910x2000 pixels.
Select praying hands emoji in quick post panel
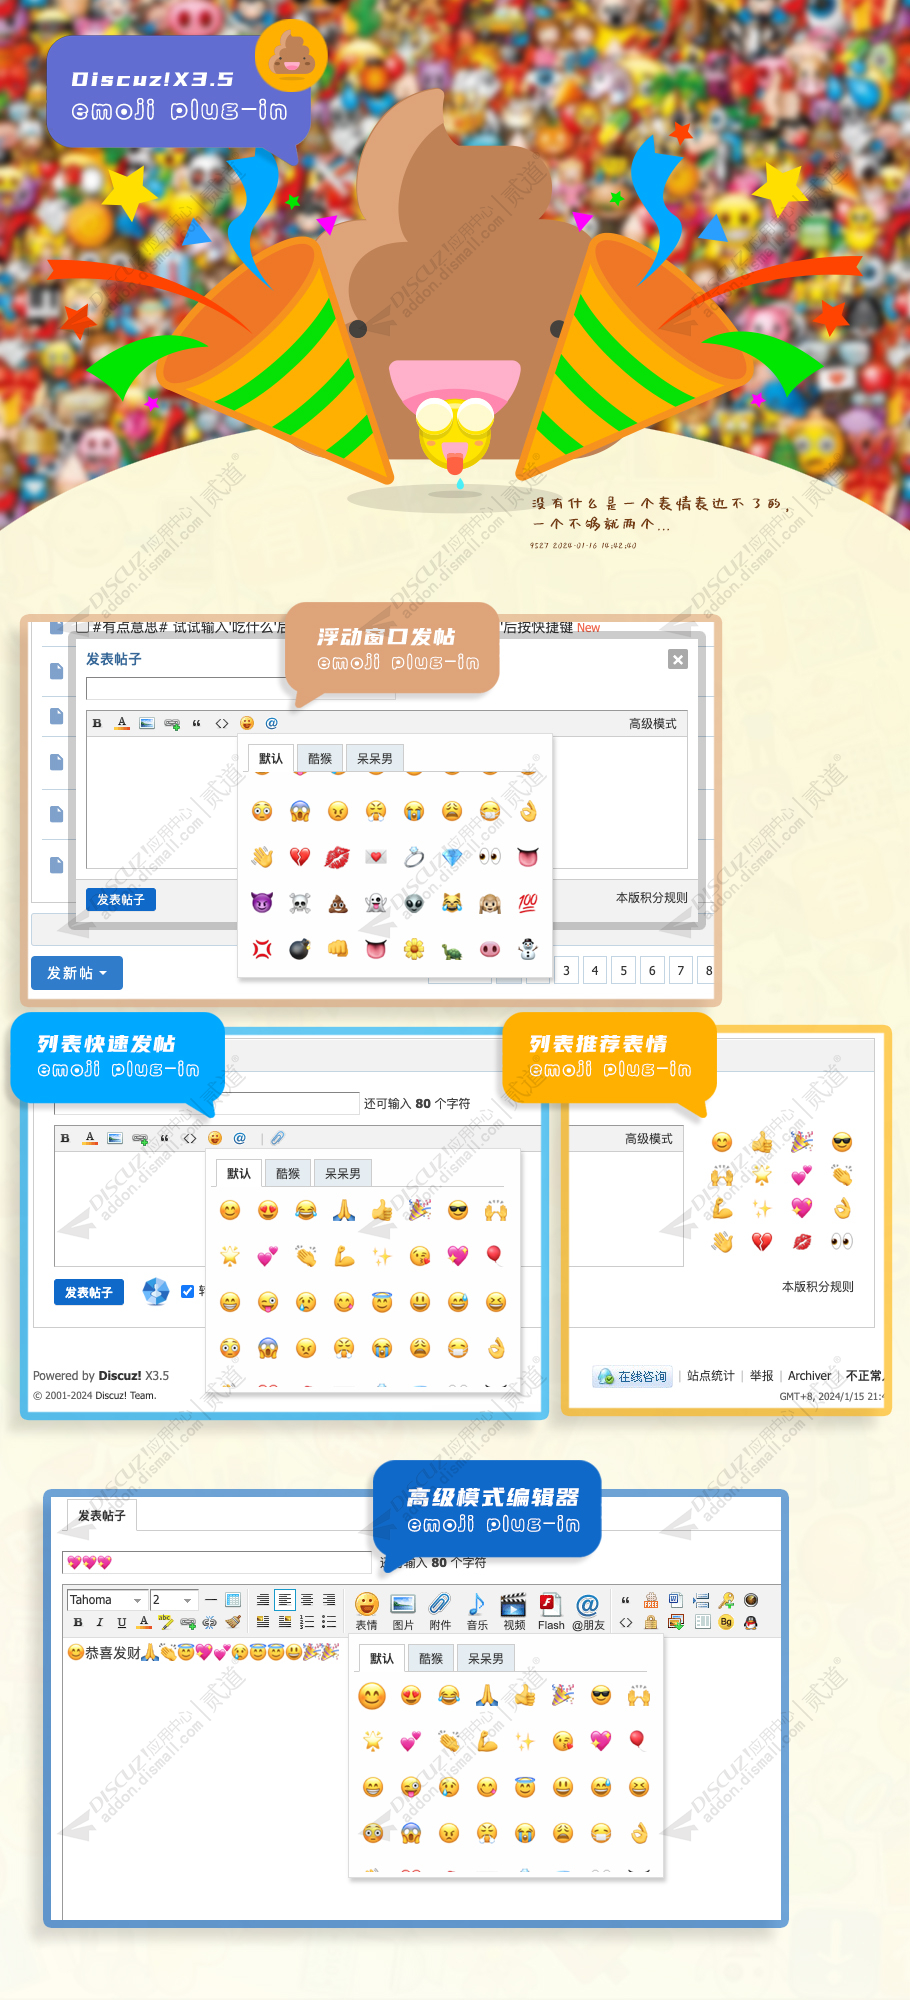[x=344, y=1211]
